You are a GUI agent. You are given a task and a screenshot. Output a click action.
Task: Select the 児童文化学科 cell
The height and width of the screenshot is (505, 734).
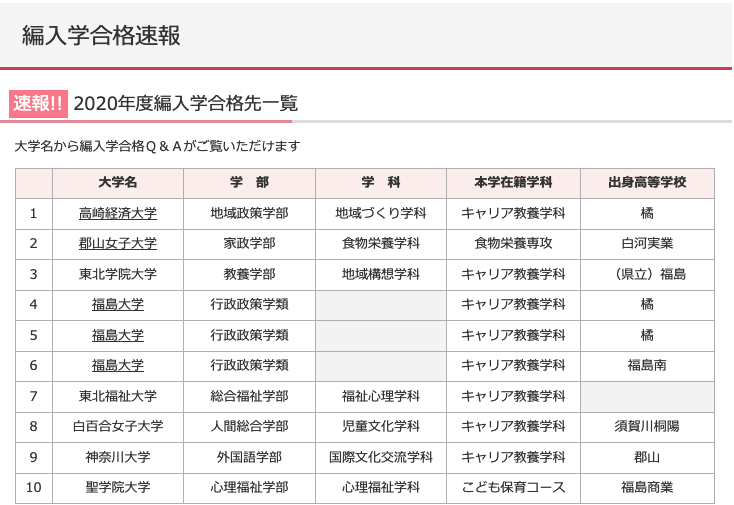[x=381, y=426]
